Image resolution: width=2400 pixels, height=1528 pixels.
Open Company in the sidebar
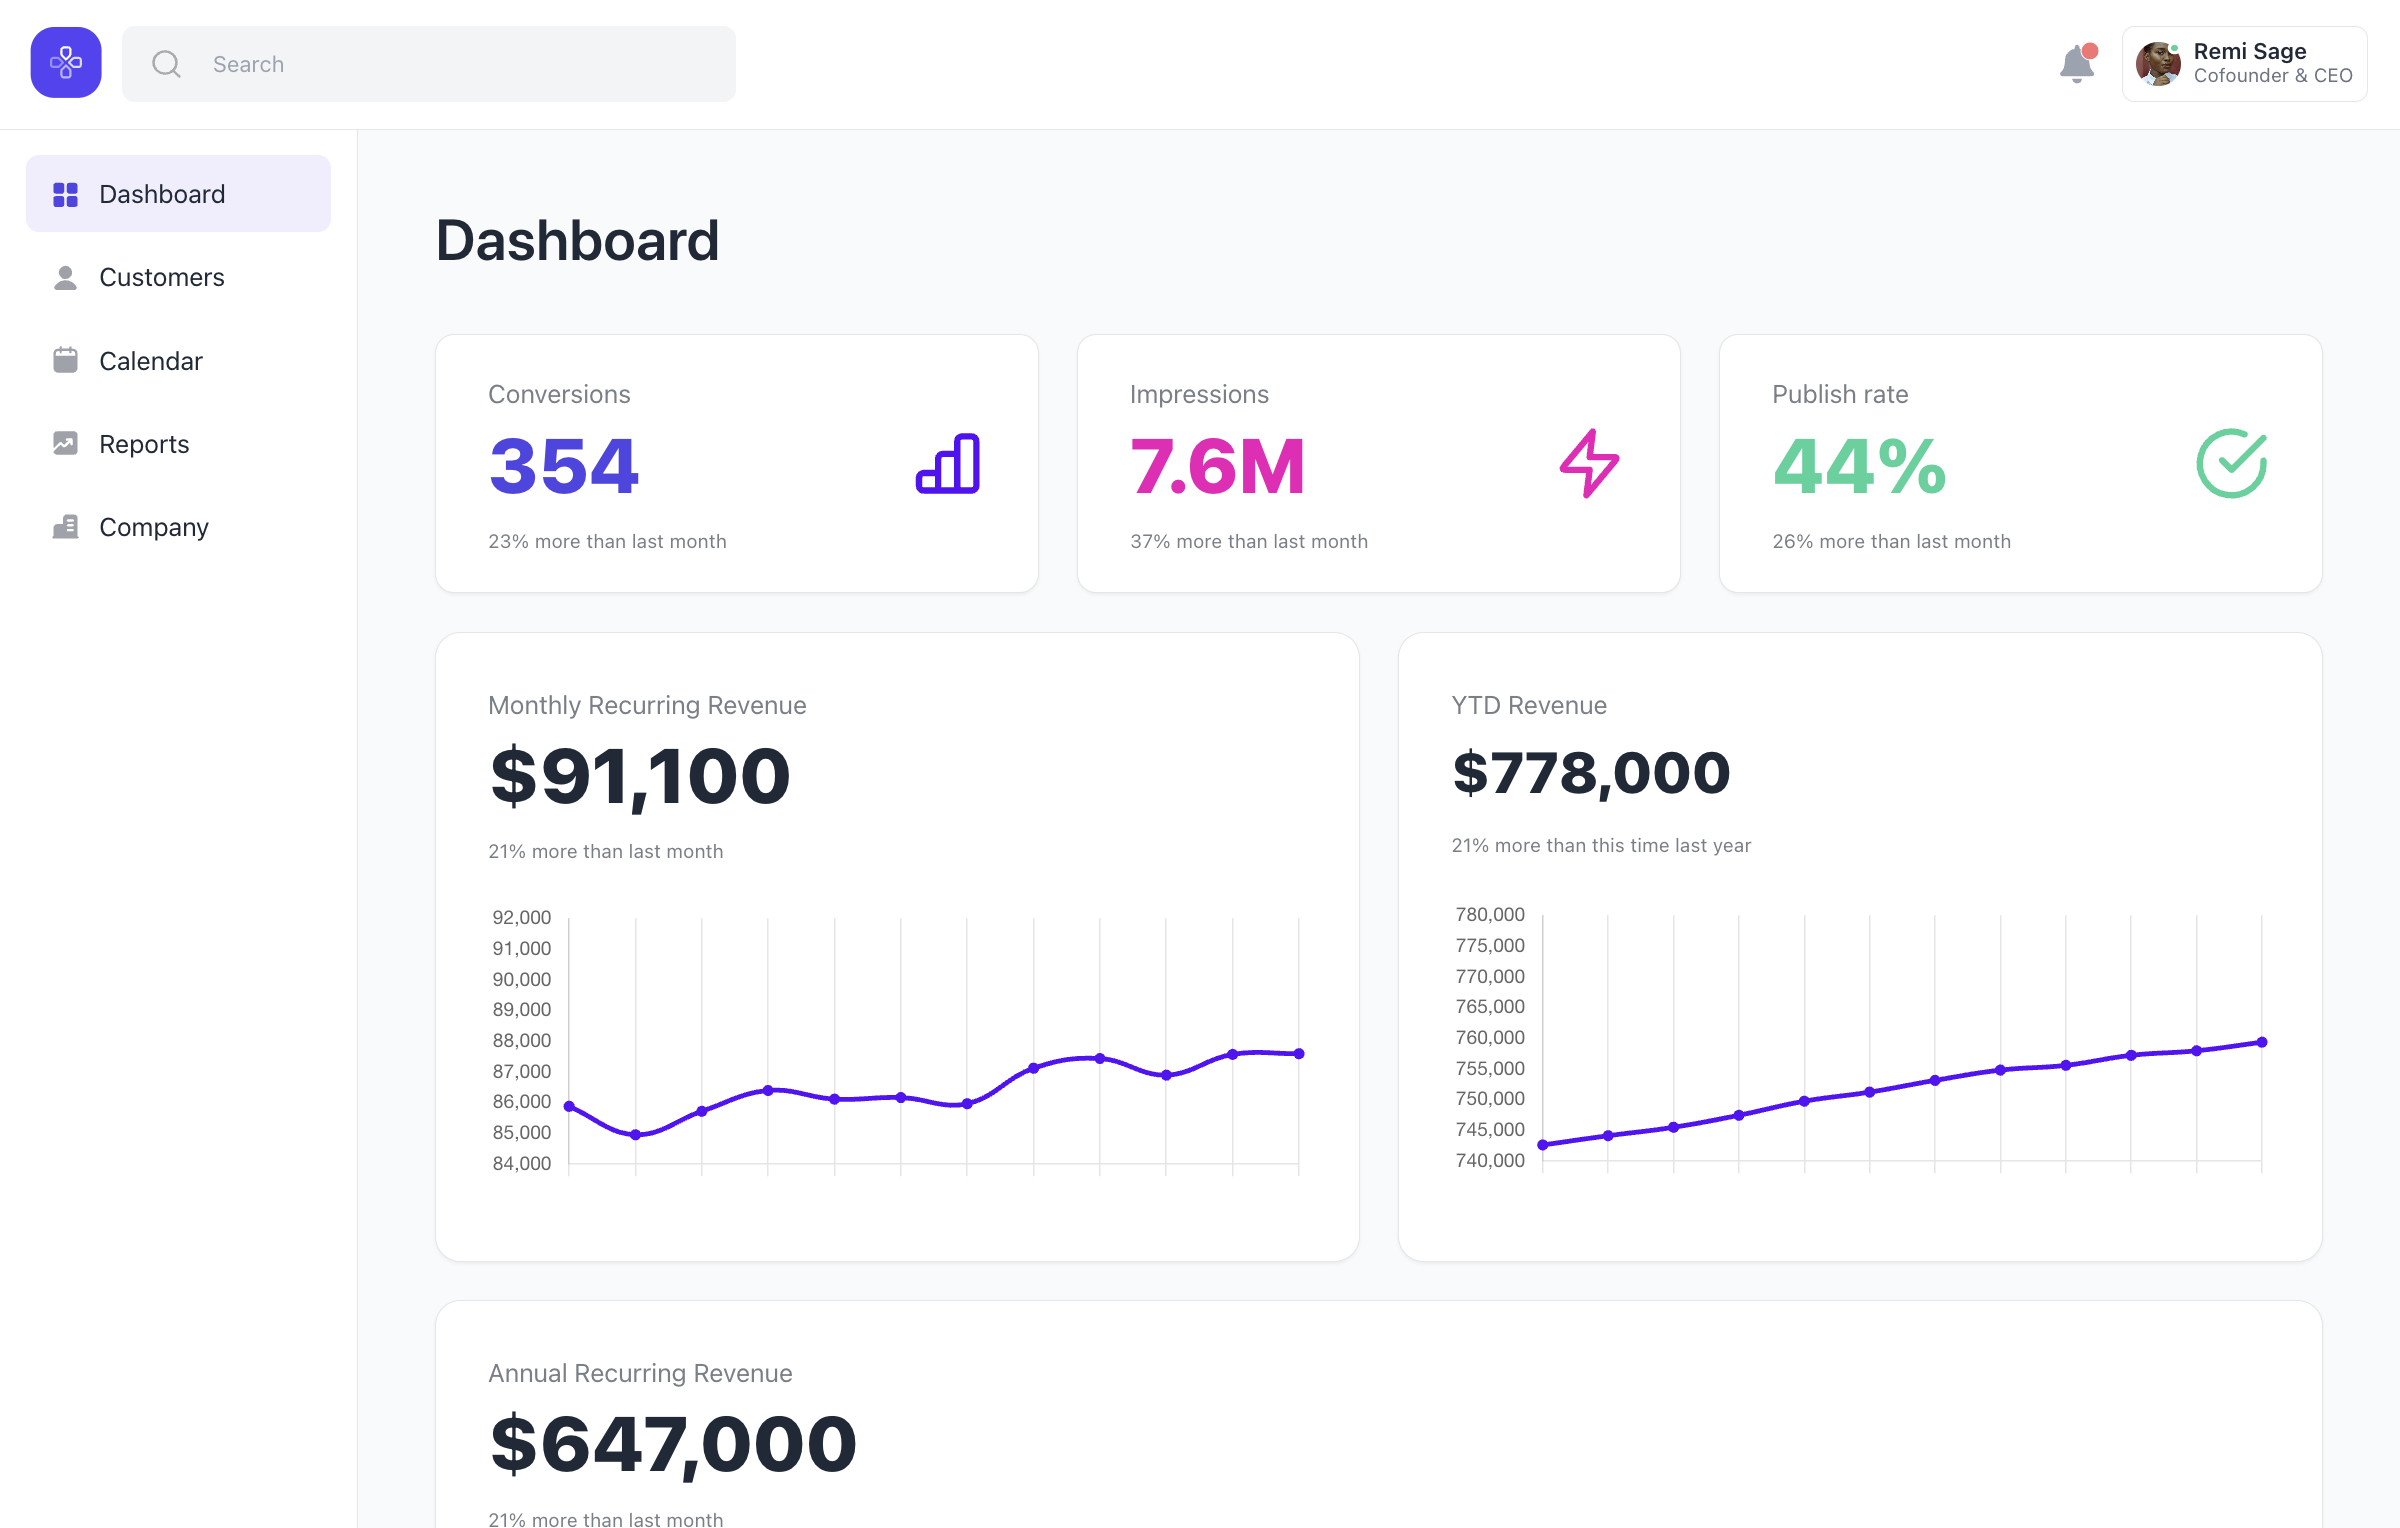pyautogui.click(x=178, y=526)
